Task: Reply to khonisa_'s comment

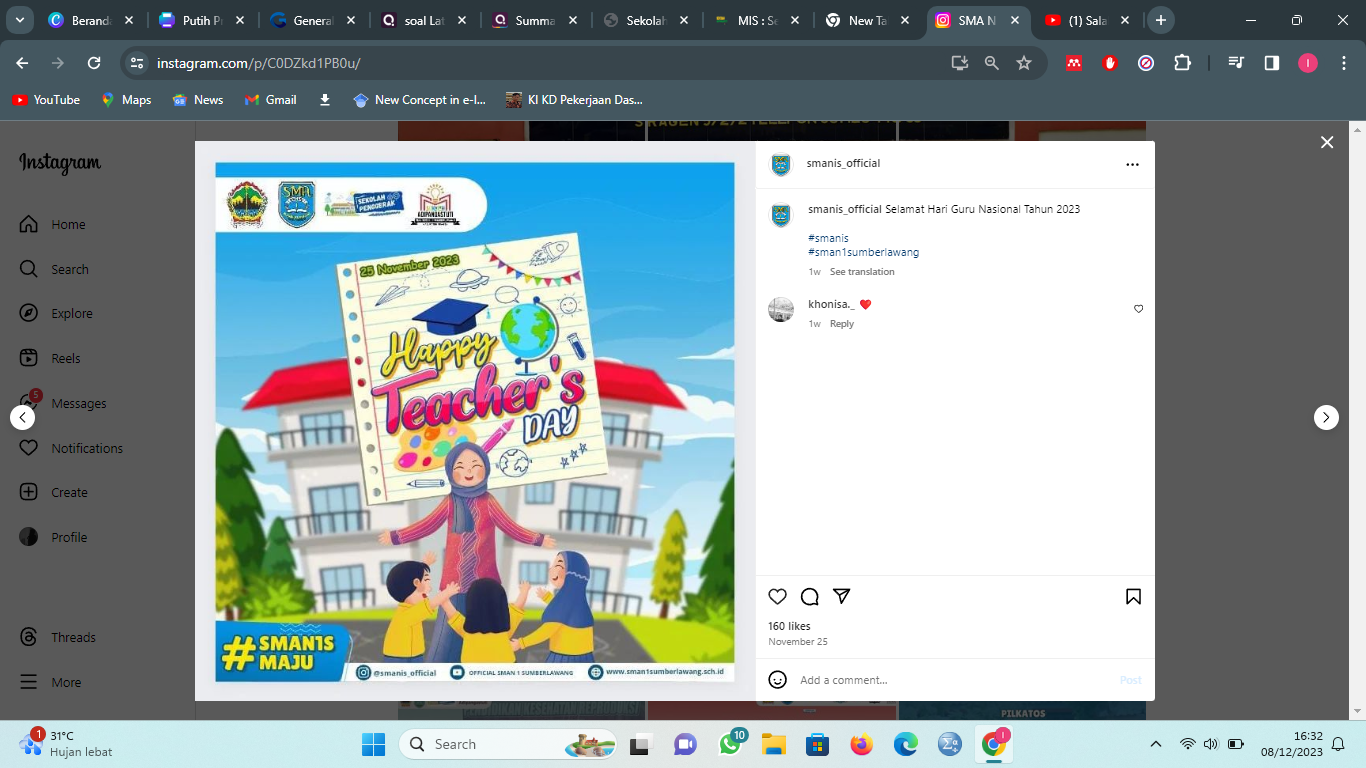Action: point(842,324)
